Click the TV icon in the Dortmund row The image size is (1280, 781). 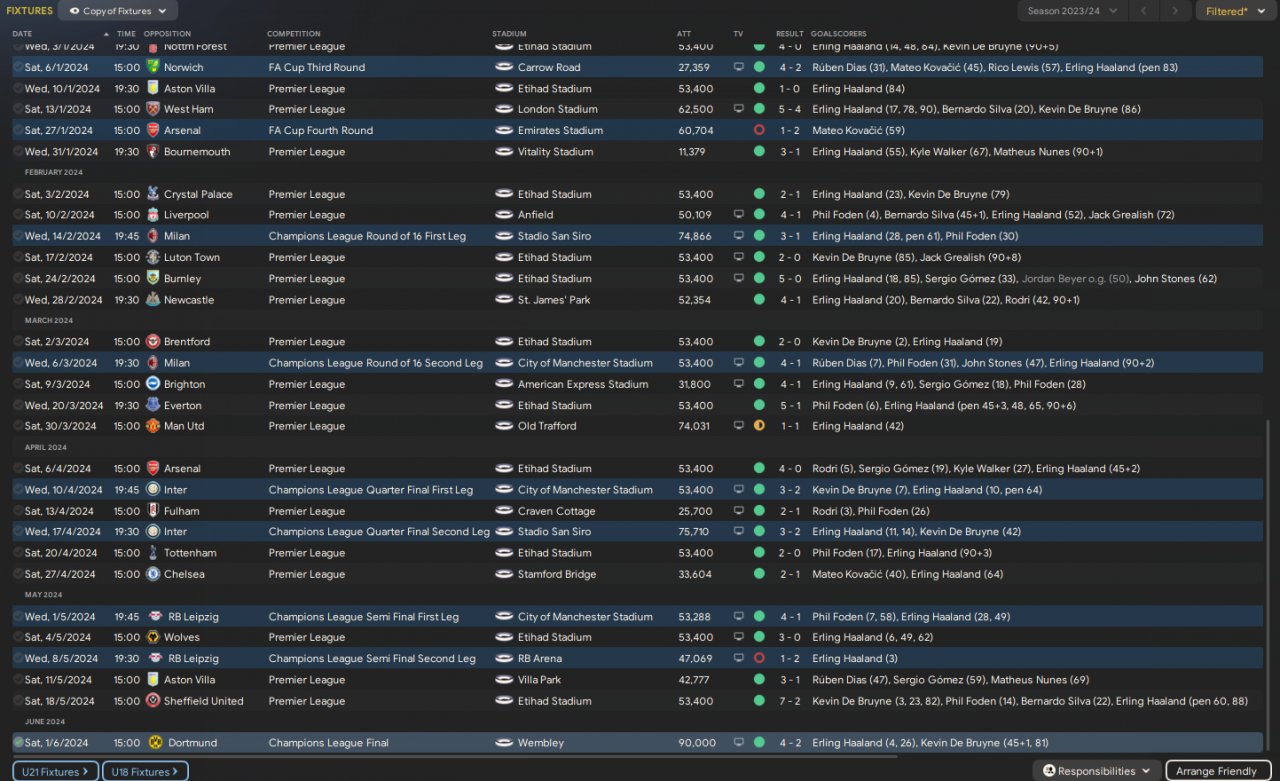pos(739,743)
